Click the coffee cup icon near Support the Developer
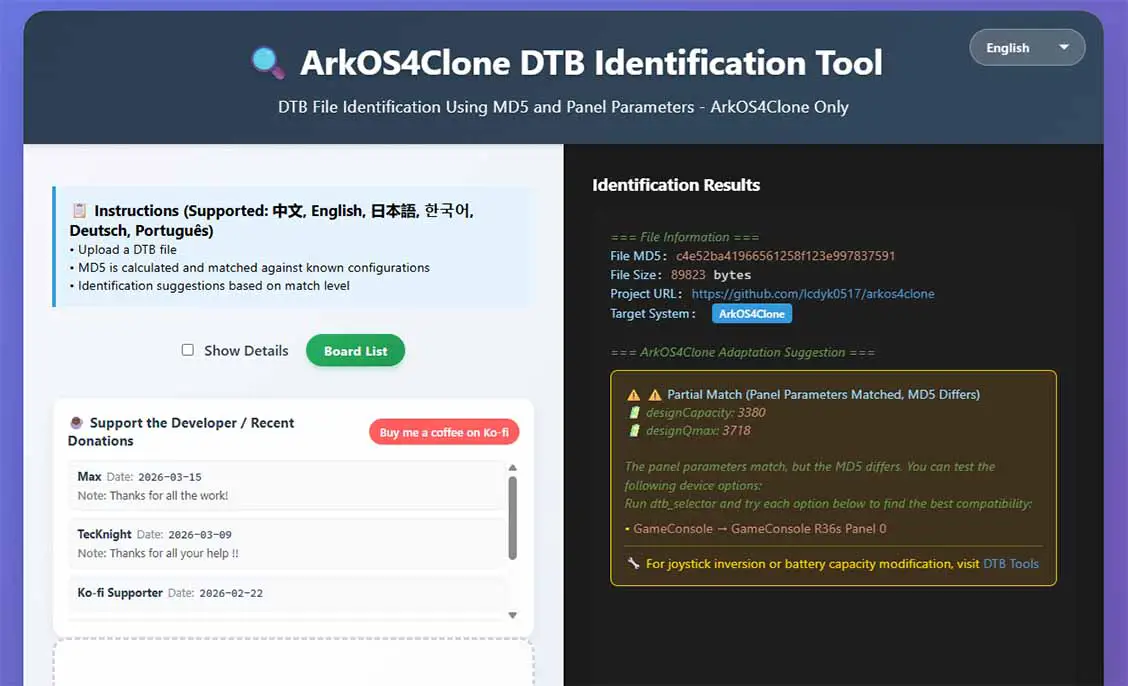 coord(76,422)
